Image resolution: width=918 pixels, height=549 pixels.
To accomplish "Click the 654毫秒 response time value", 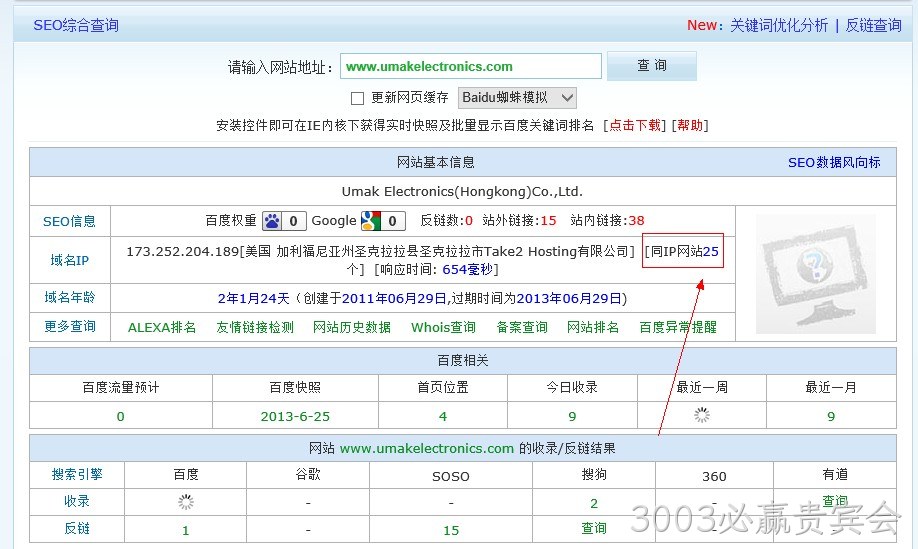I will coord(467,269).
